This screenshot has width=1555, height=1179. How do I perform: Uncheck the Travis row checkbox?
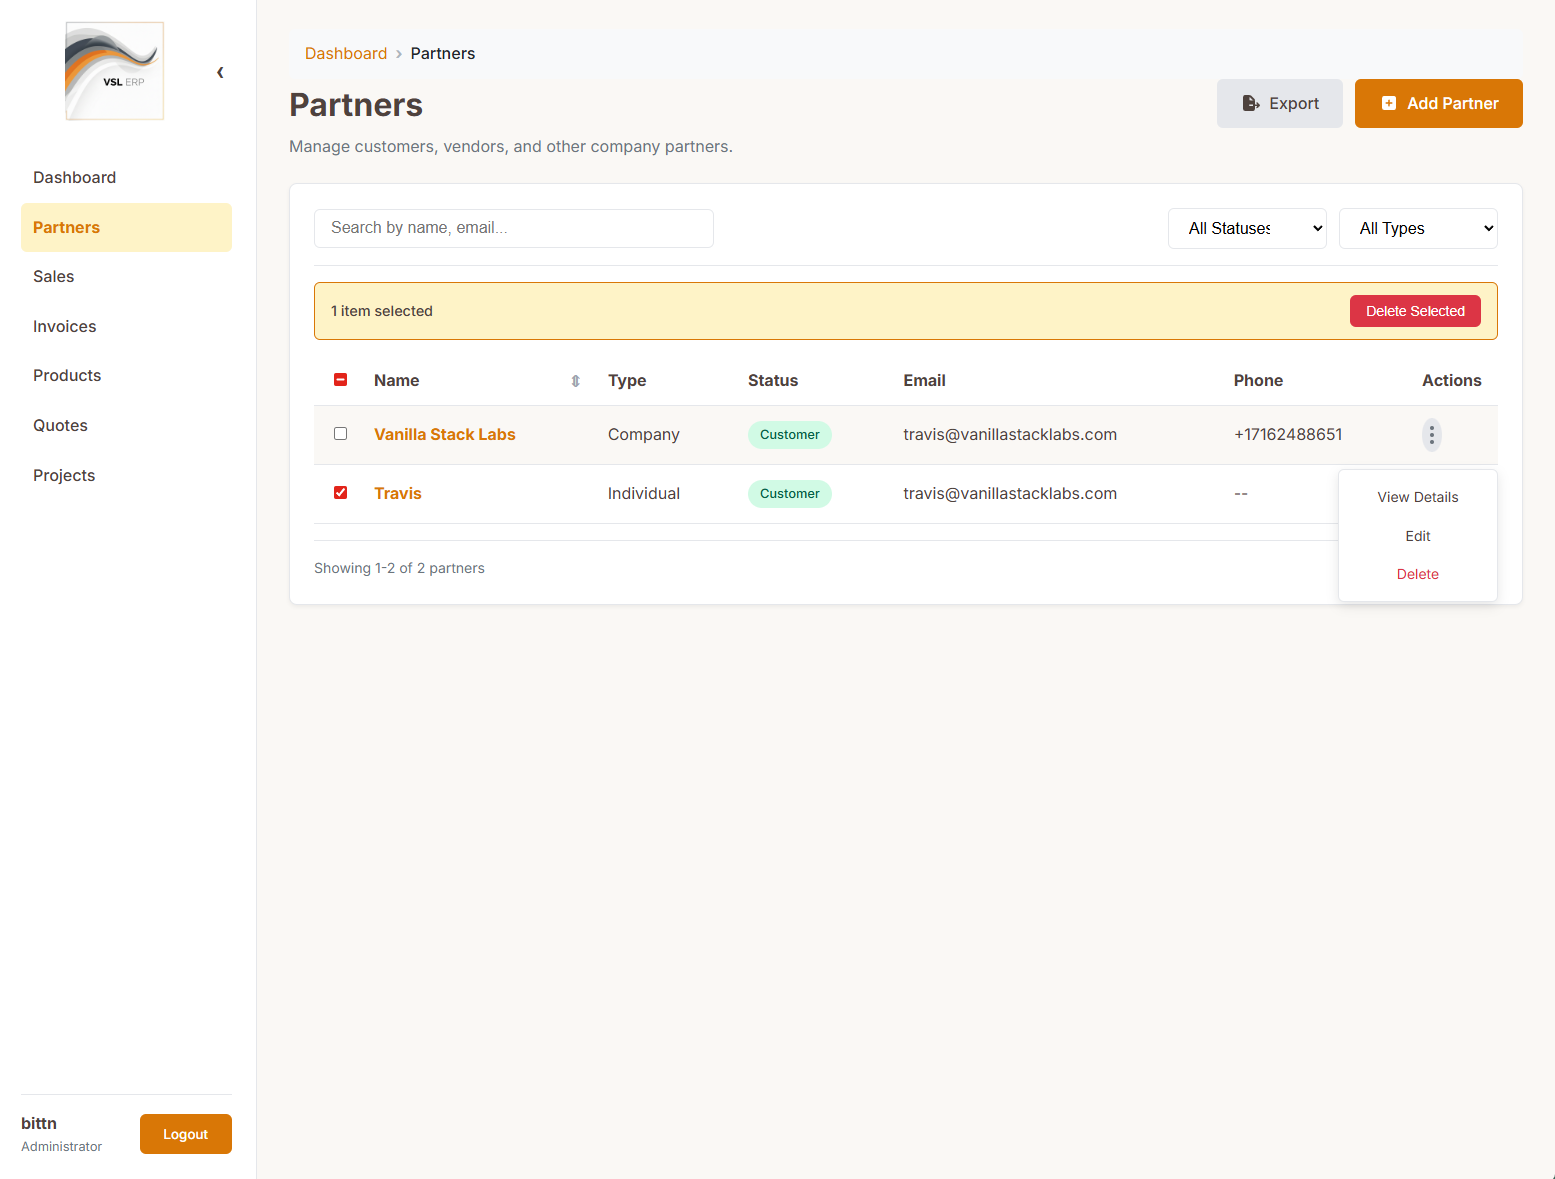(x=341, y=493)
